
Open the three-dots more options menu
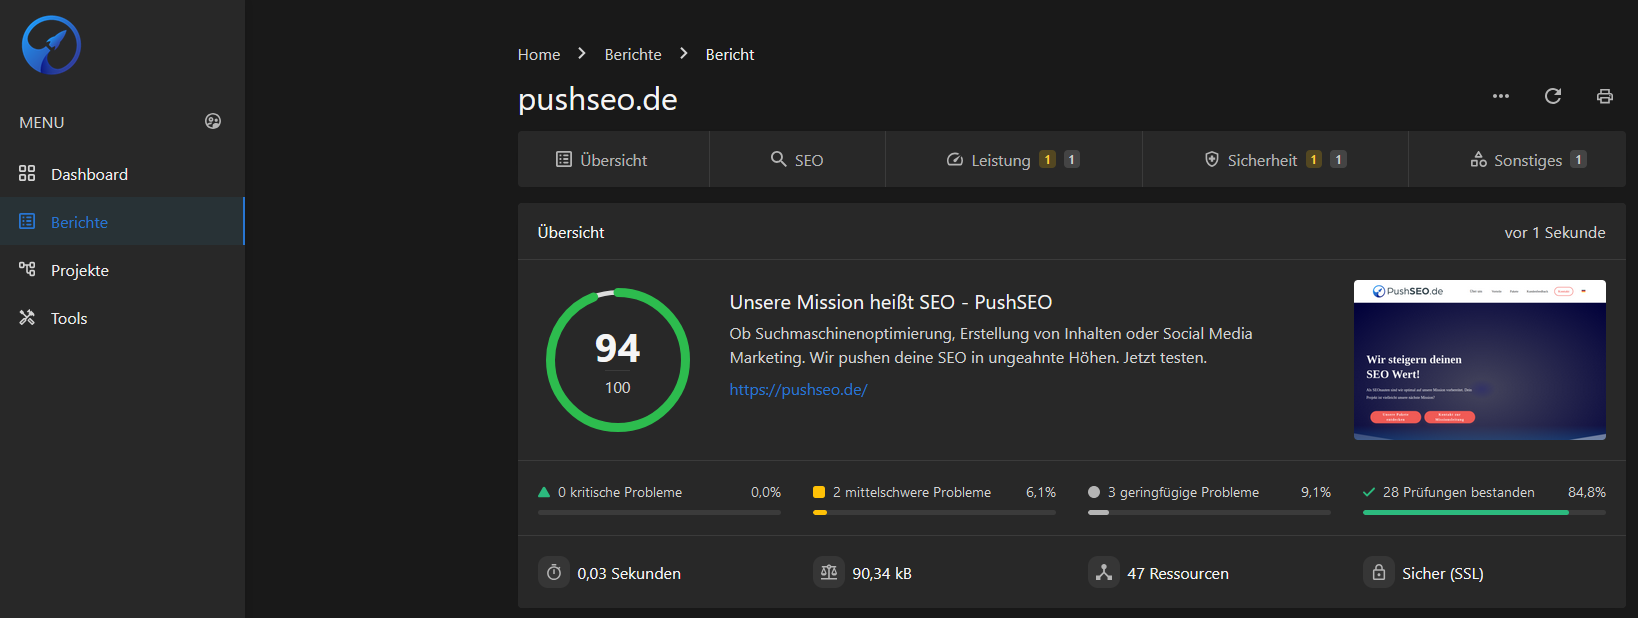[1501, 96]
